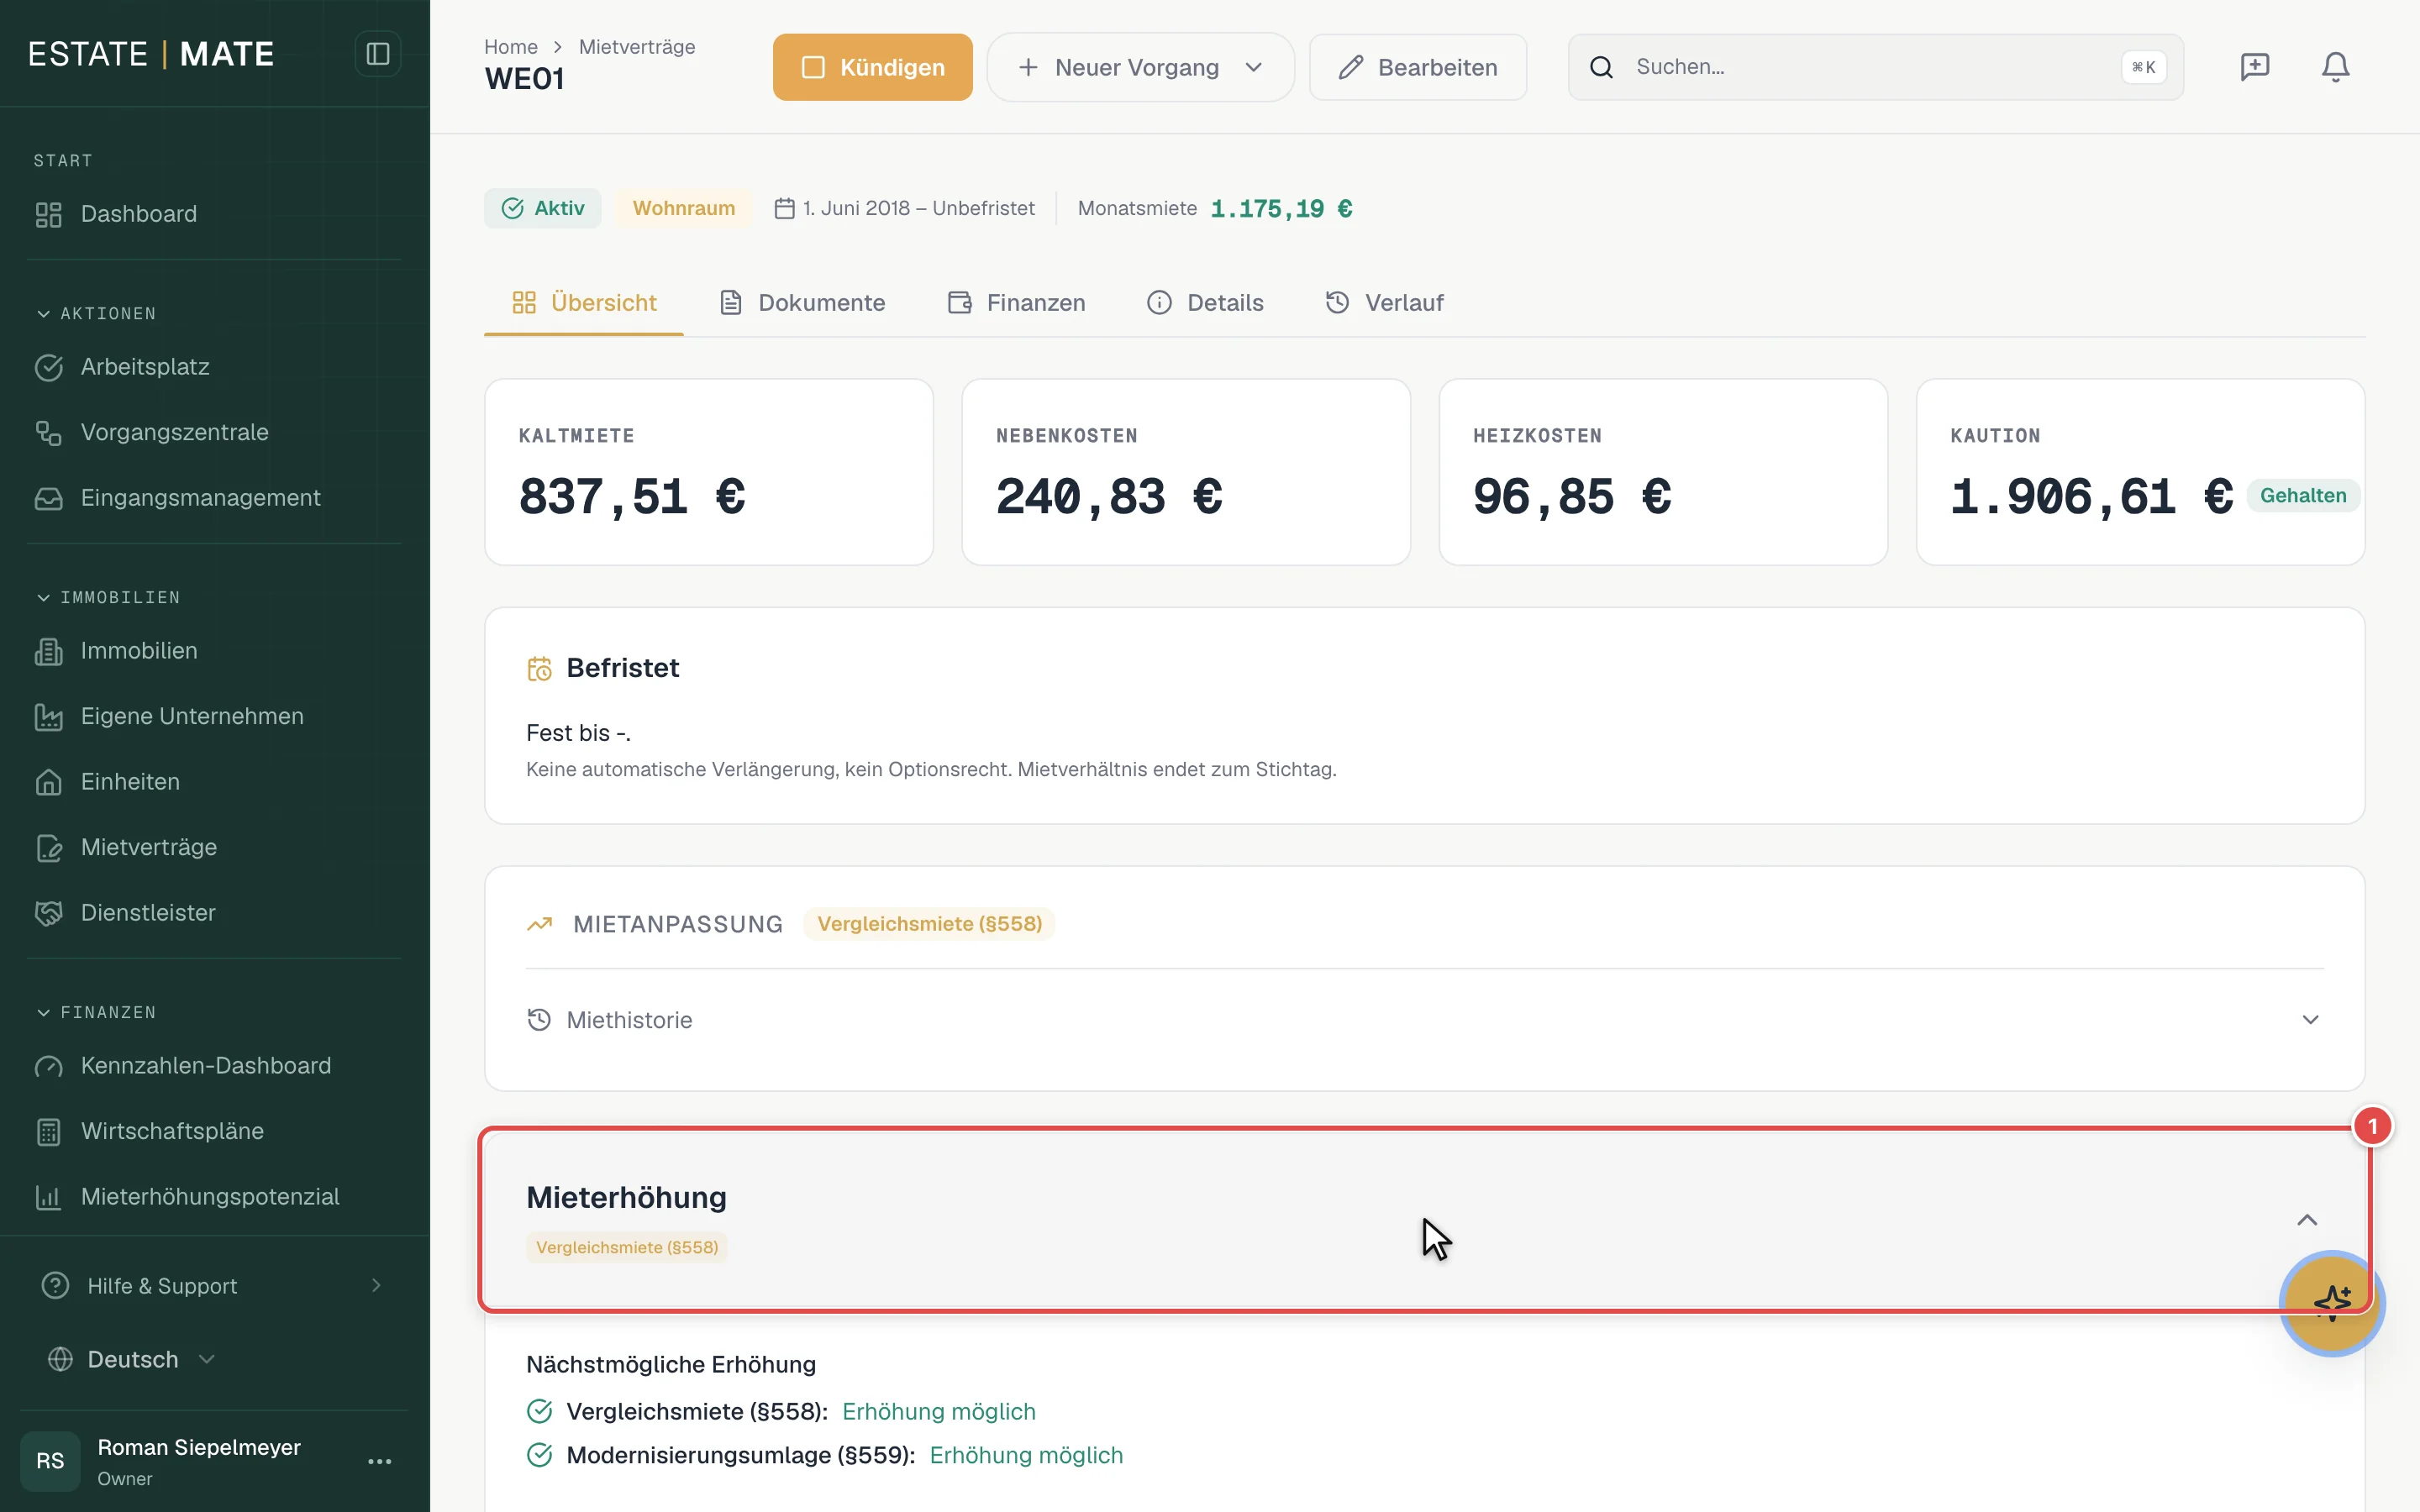Open the Neuer Vorgang dropdown
Screen dimensions: 2420x1512
1140,67
